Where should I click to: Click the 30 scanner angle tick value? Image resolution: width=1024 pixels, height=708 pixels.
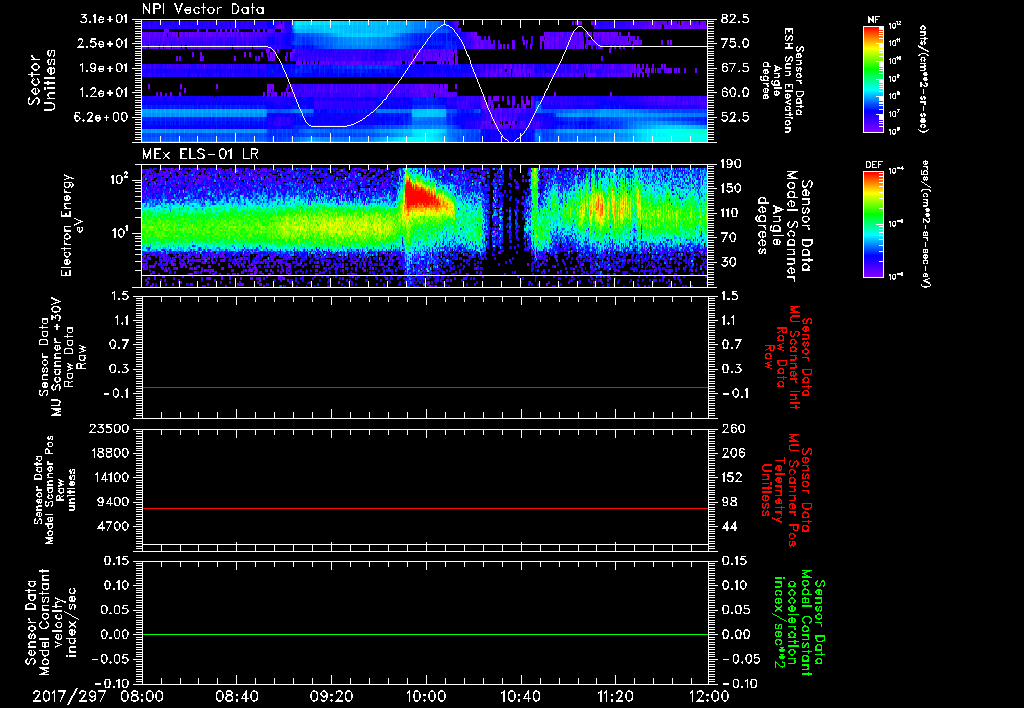point(728,262)
